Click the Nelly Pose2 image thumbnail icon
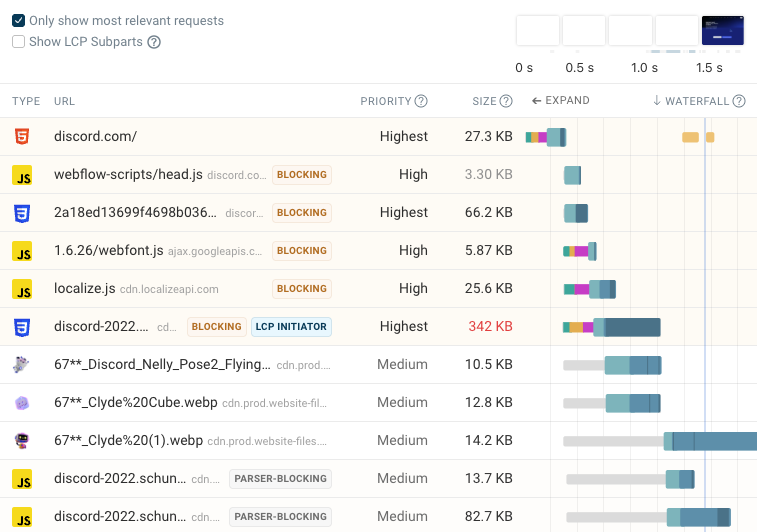Image resolution: width=757 pixels, height=532 pixels. coord(22,365)
